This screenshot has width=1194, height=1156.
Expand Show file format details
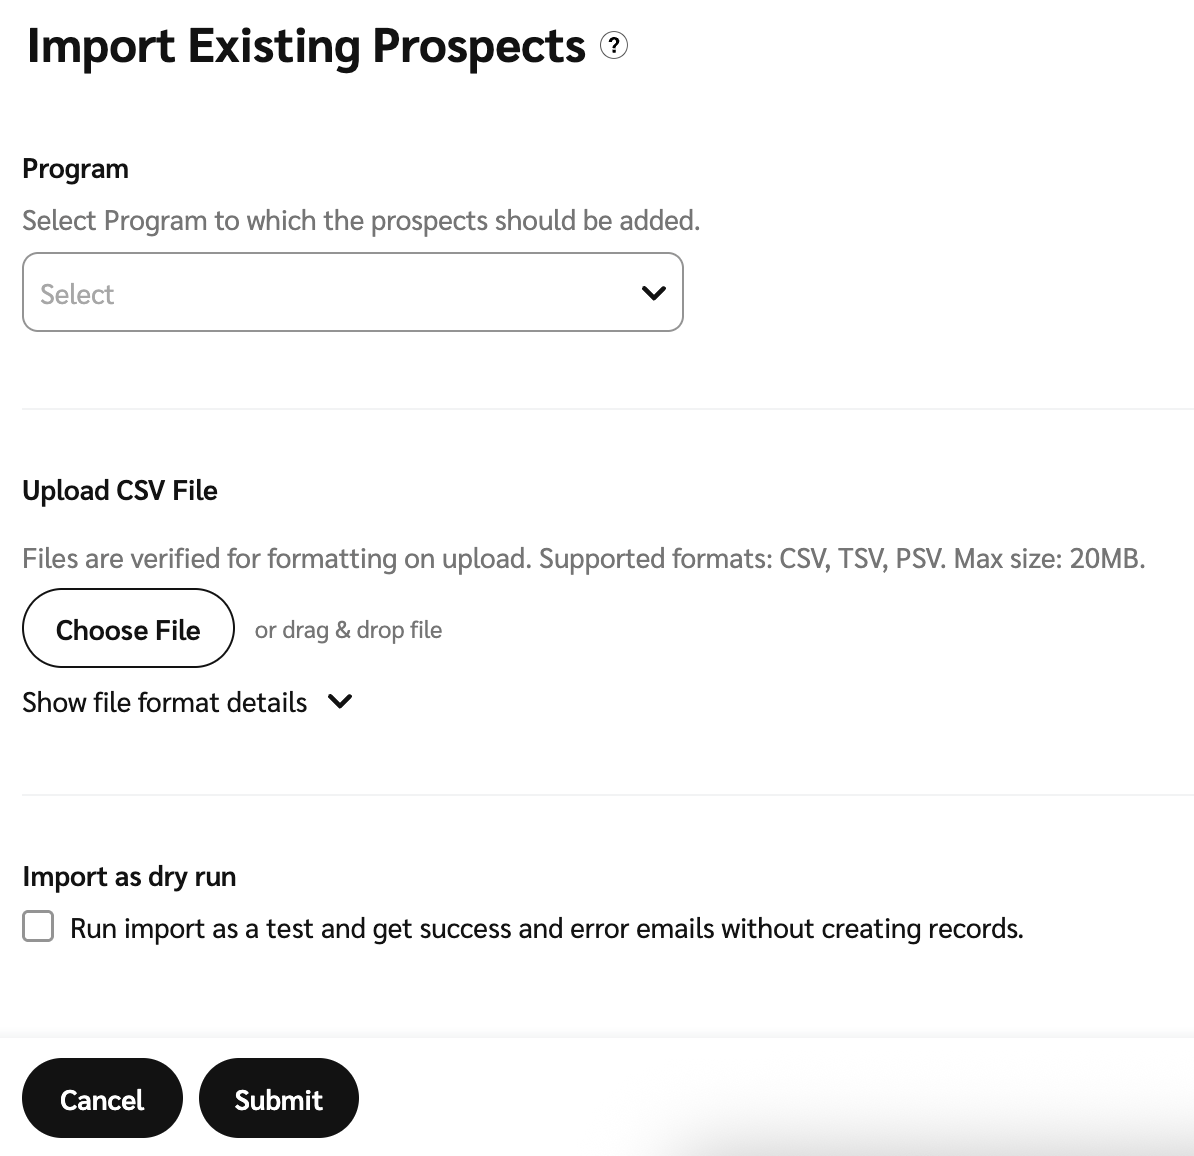(165, 703)
